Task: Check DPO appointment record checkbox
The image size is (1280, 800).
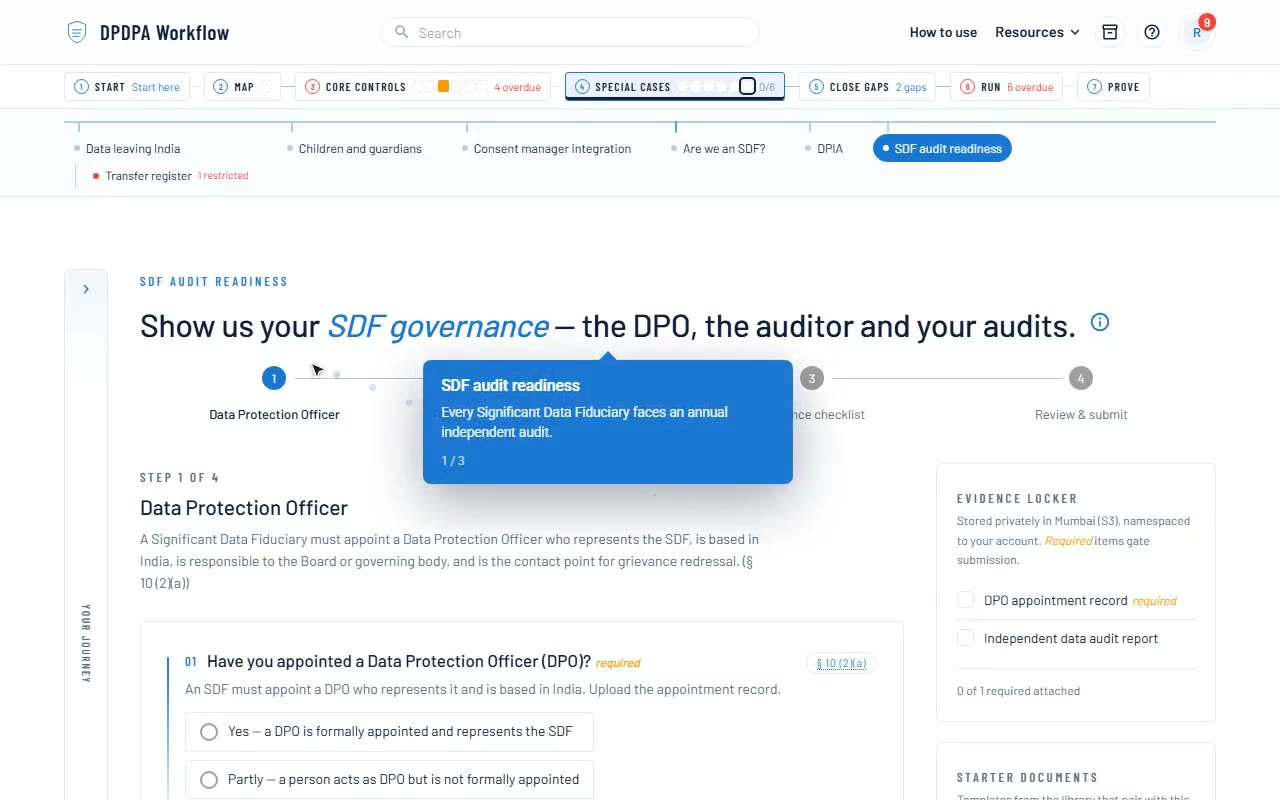Action: [x=966, y=600]
